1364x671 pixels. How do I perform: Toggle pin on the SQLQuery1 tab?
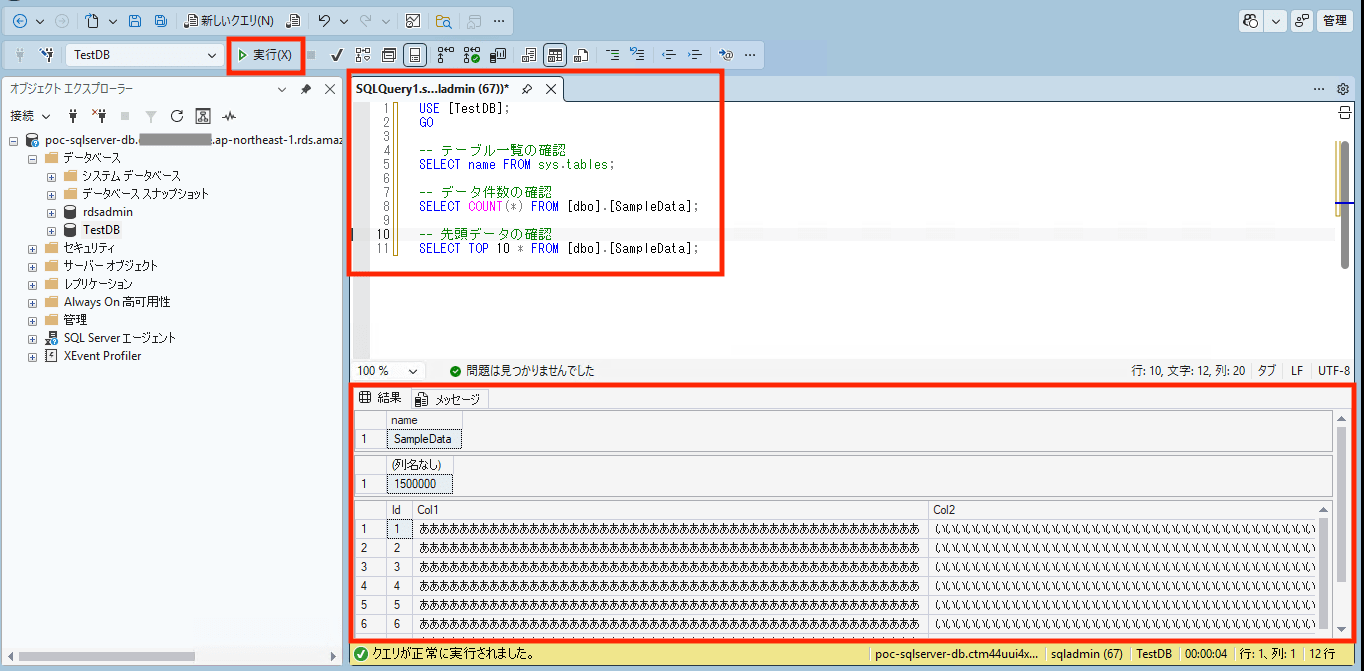point(527,89)
